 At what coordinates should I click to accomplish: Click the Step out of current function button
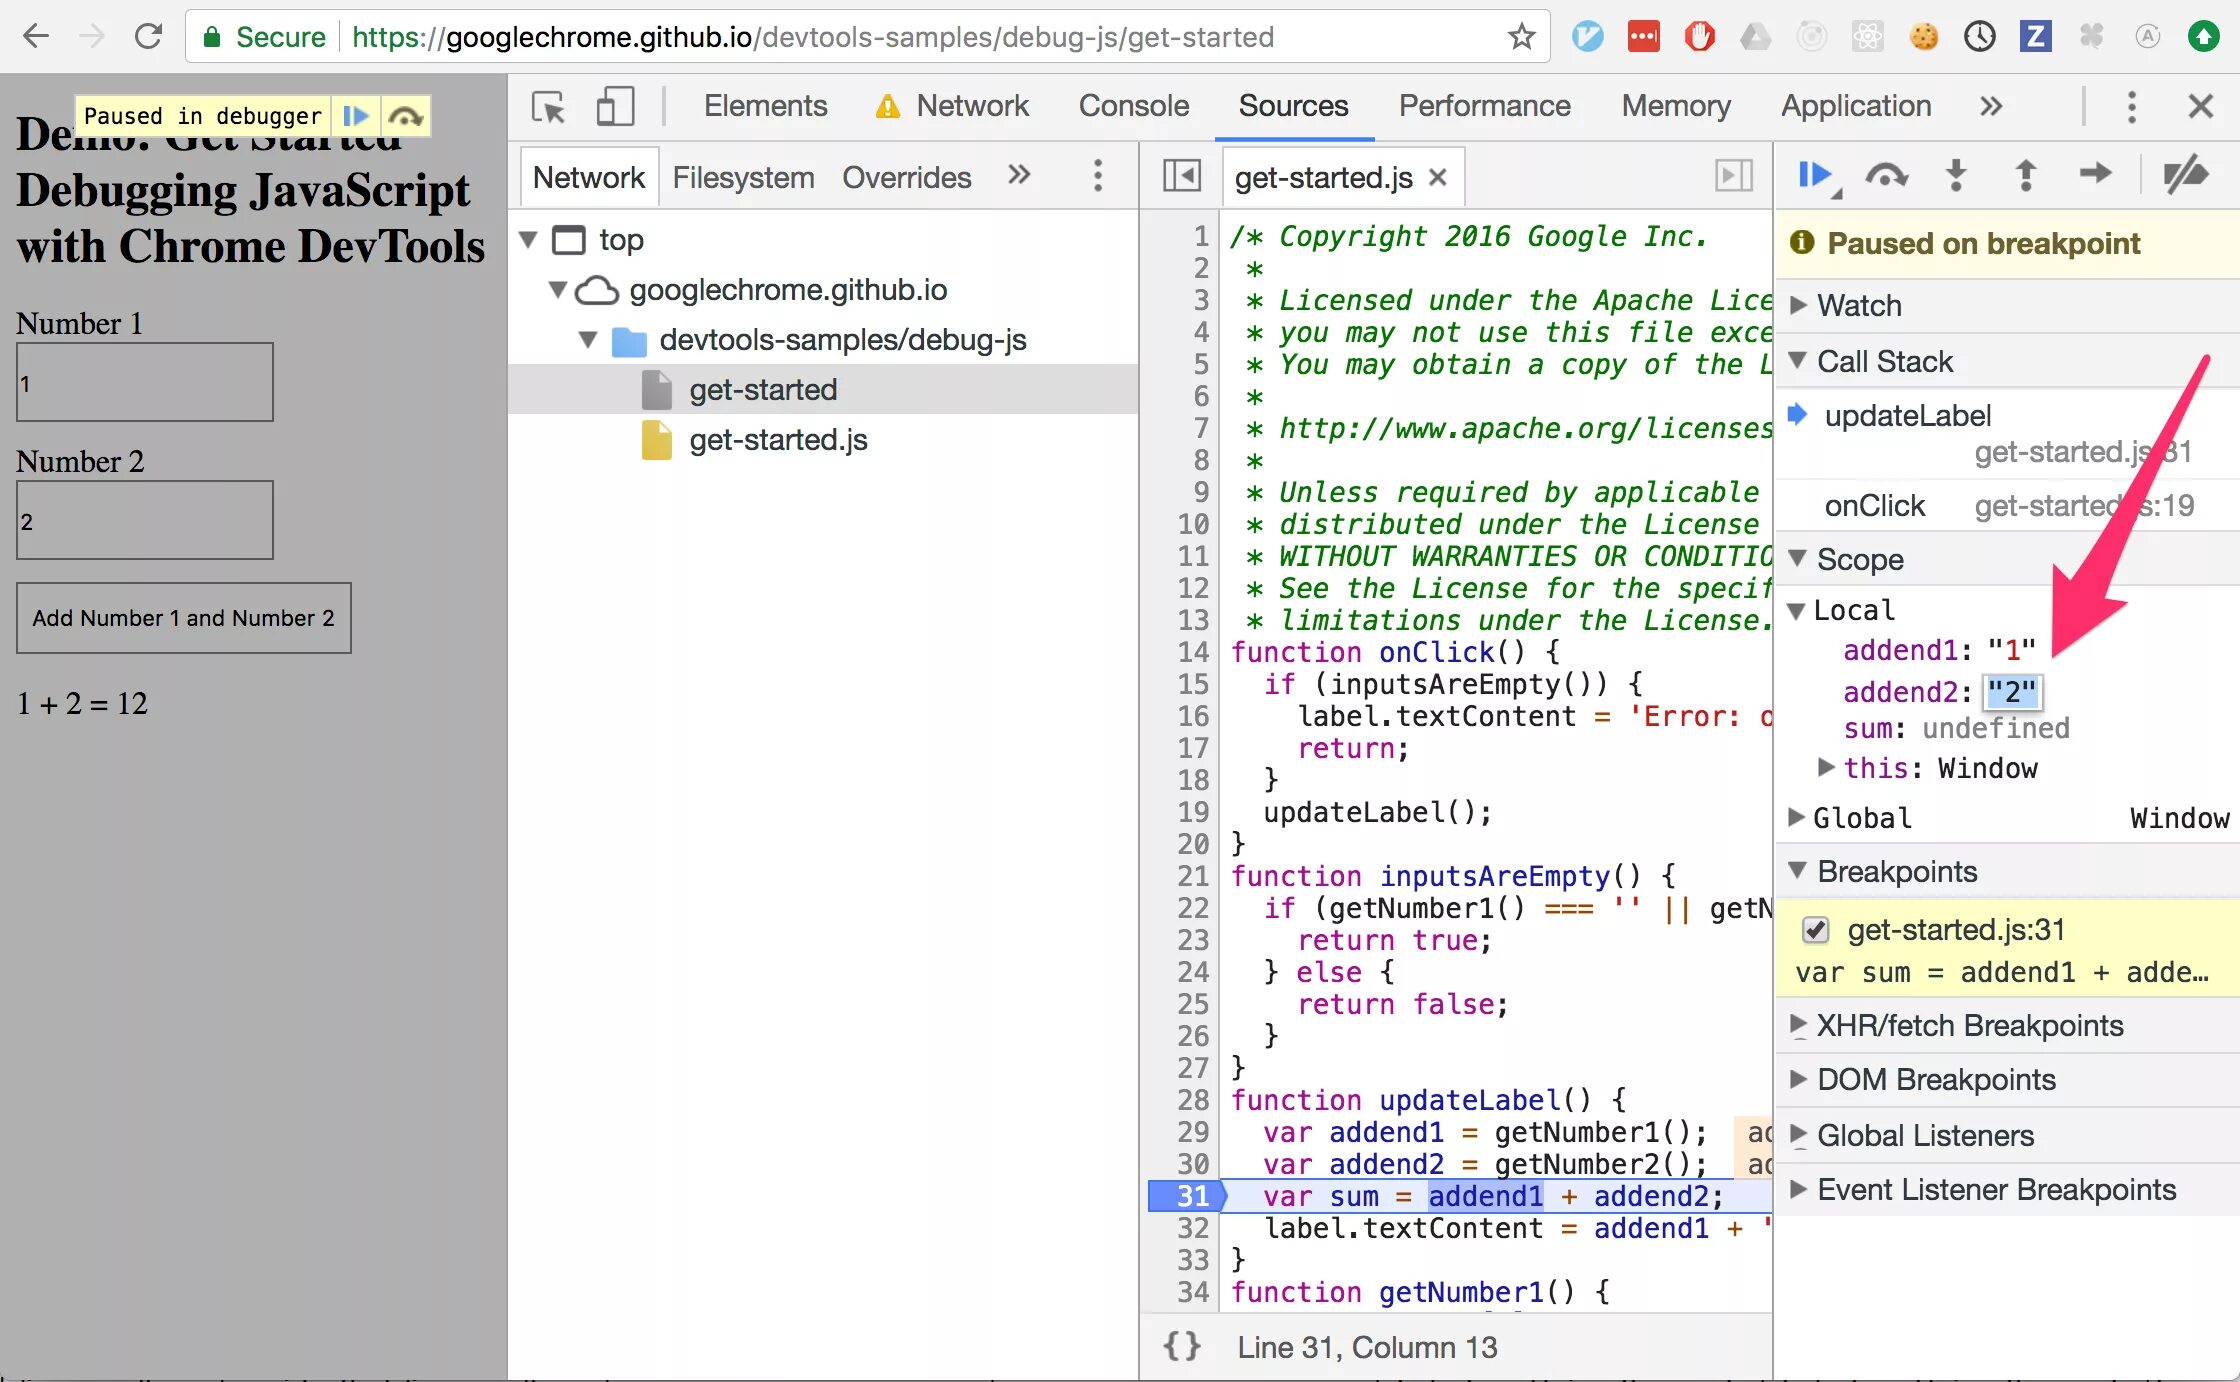[x=2022, y=176]
